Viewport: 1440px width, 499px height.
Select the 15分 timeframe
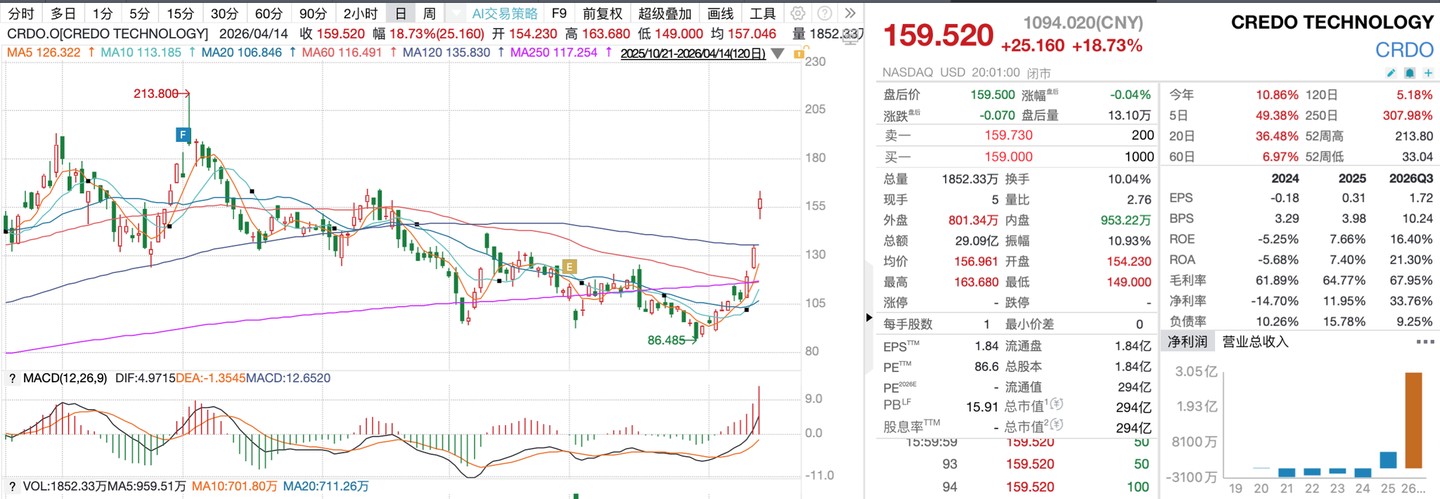(x=180, y=14)
